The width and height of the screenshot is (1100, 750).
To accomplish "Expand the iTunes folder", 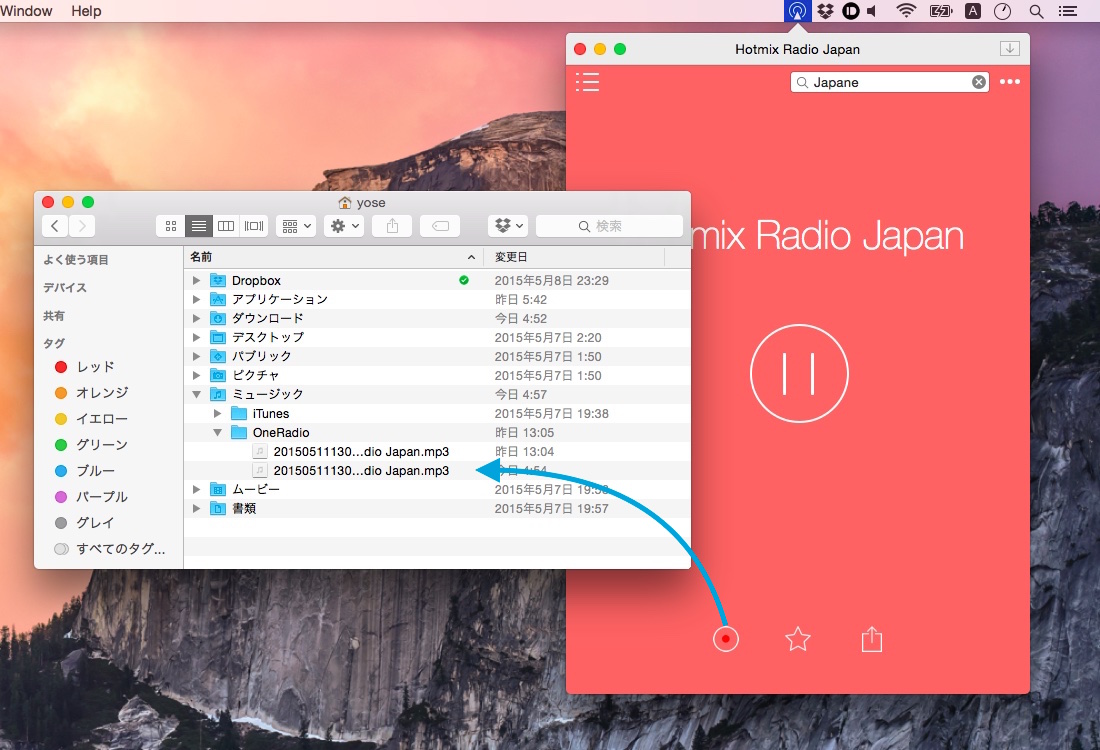I will pyautogui.click(x=217, y=413).
